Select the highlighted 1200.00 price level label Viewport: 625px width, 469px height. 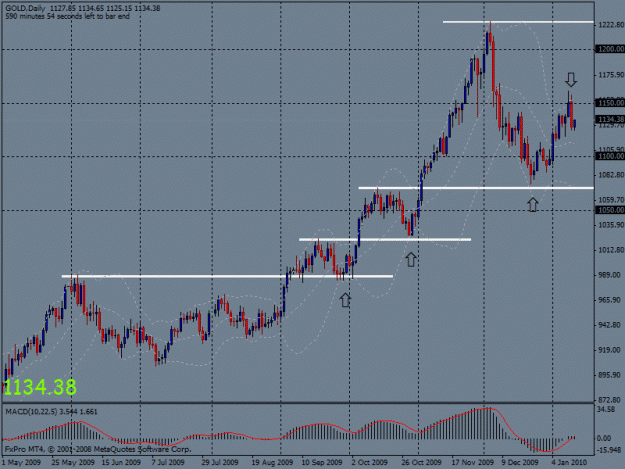click(x=610, y=49)
